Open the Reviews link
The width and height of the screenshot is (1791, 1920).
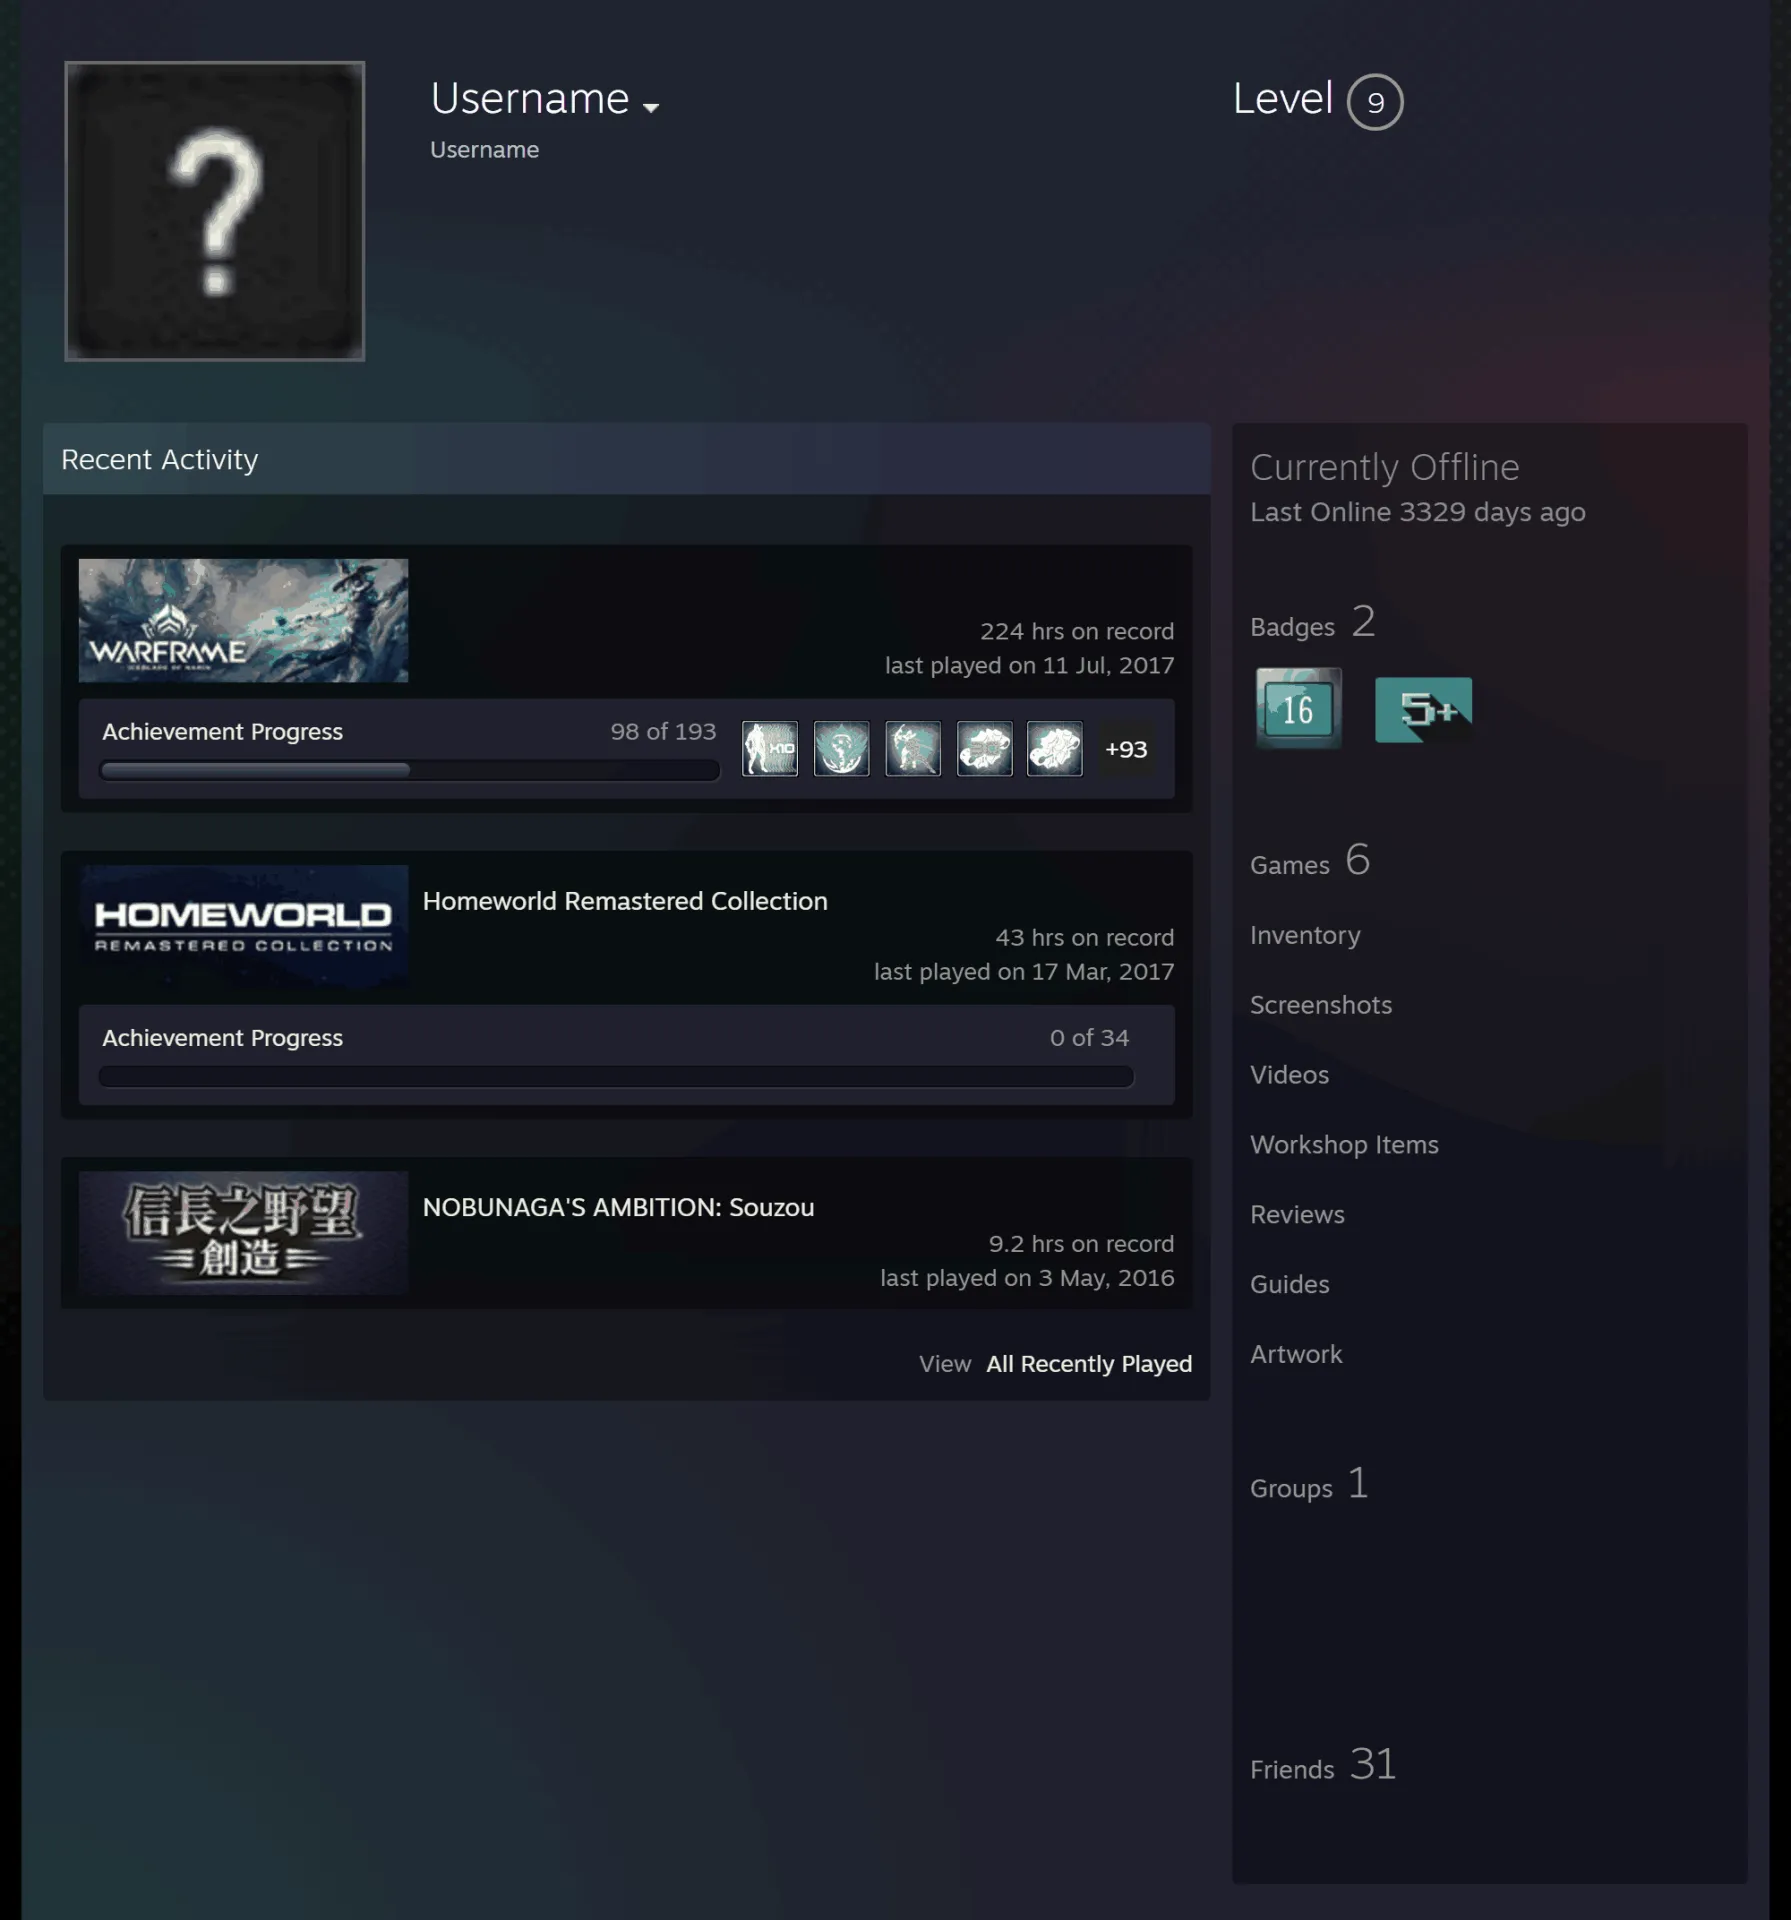coord(1297,1215)
